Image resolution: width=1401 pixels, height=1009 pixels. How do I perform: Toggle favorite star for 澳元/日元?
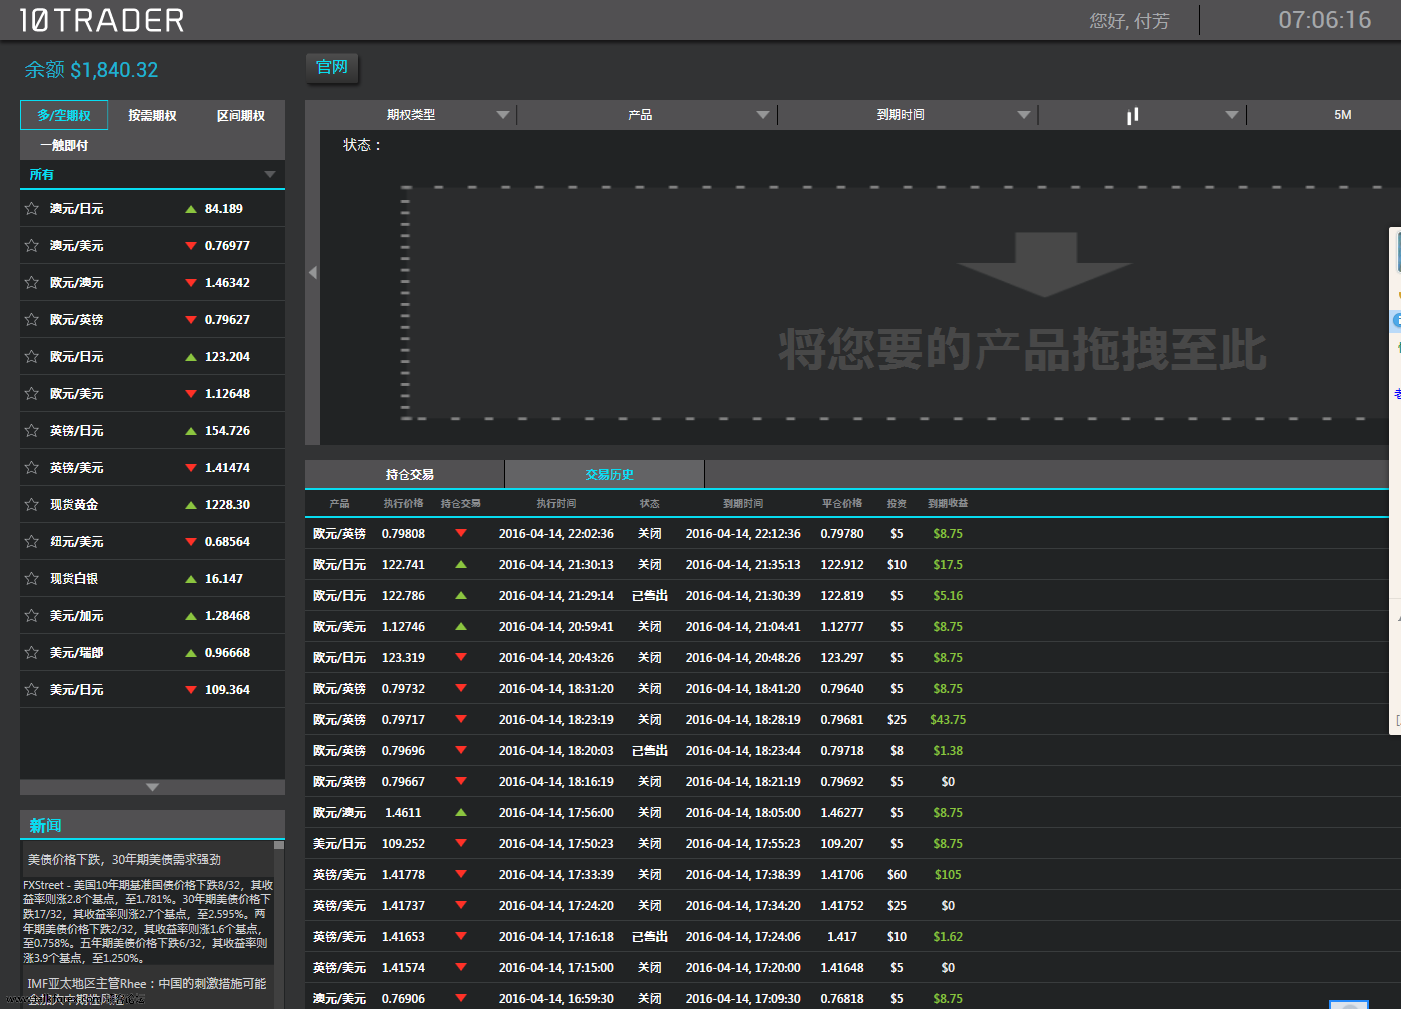tap(32, 209)
